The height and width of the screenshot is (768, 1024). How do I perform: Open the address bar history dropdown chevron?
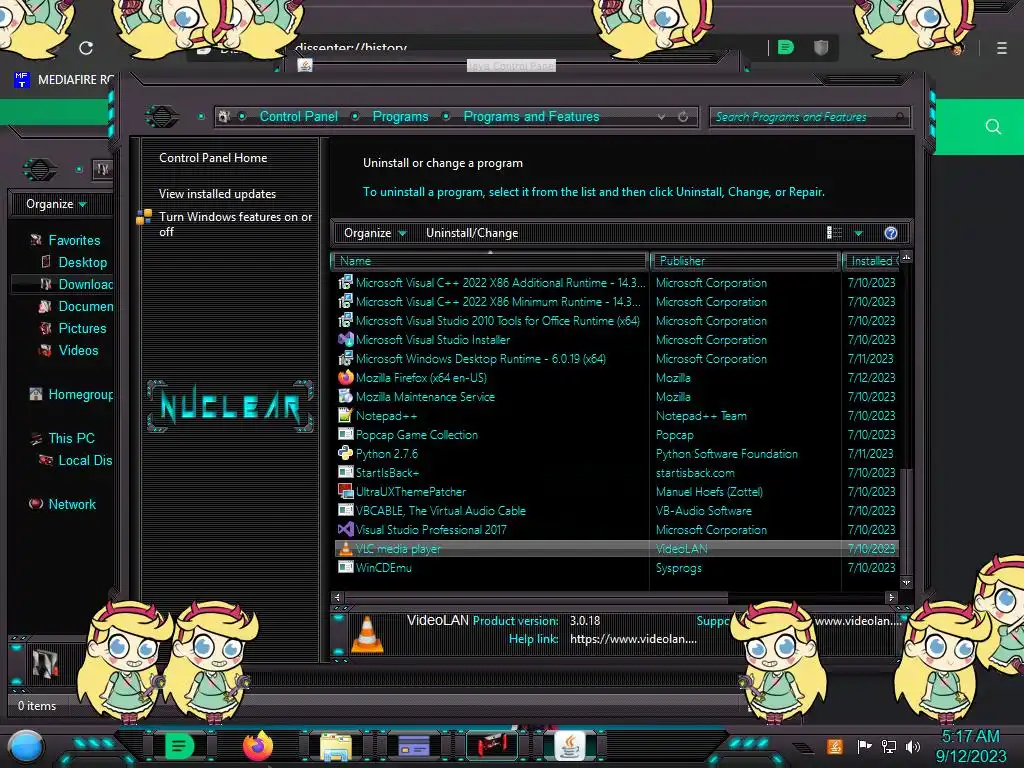coord(662,117)
